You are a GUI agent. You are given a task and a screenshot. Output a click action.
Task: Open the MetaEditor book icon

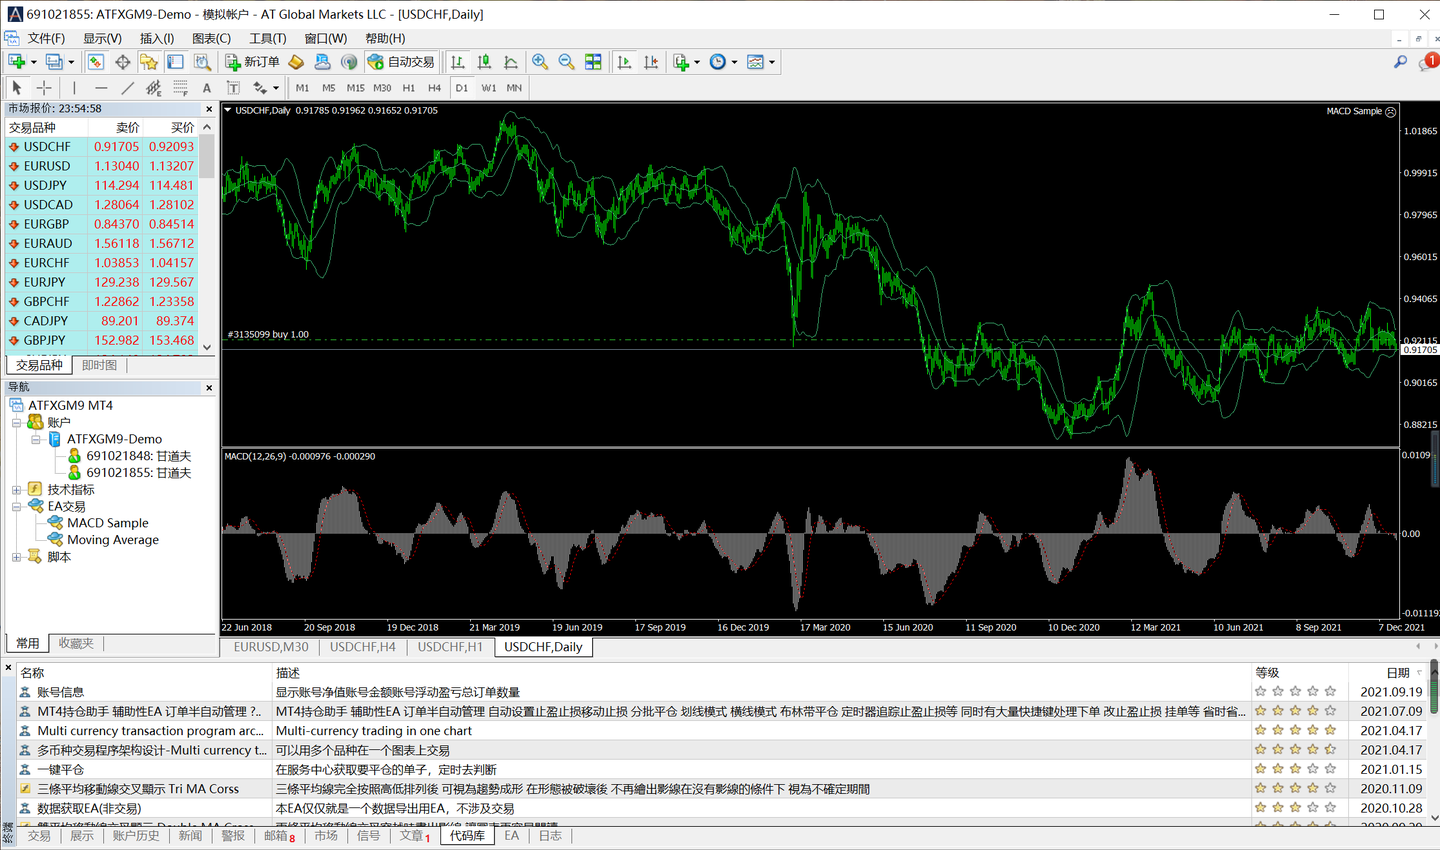pos(296,62)
